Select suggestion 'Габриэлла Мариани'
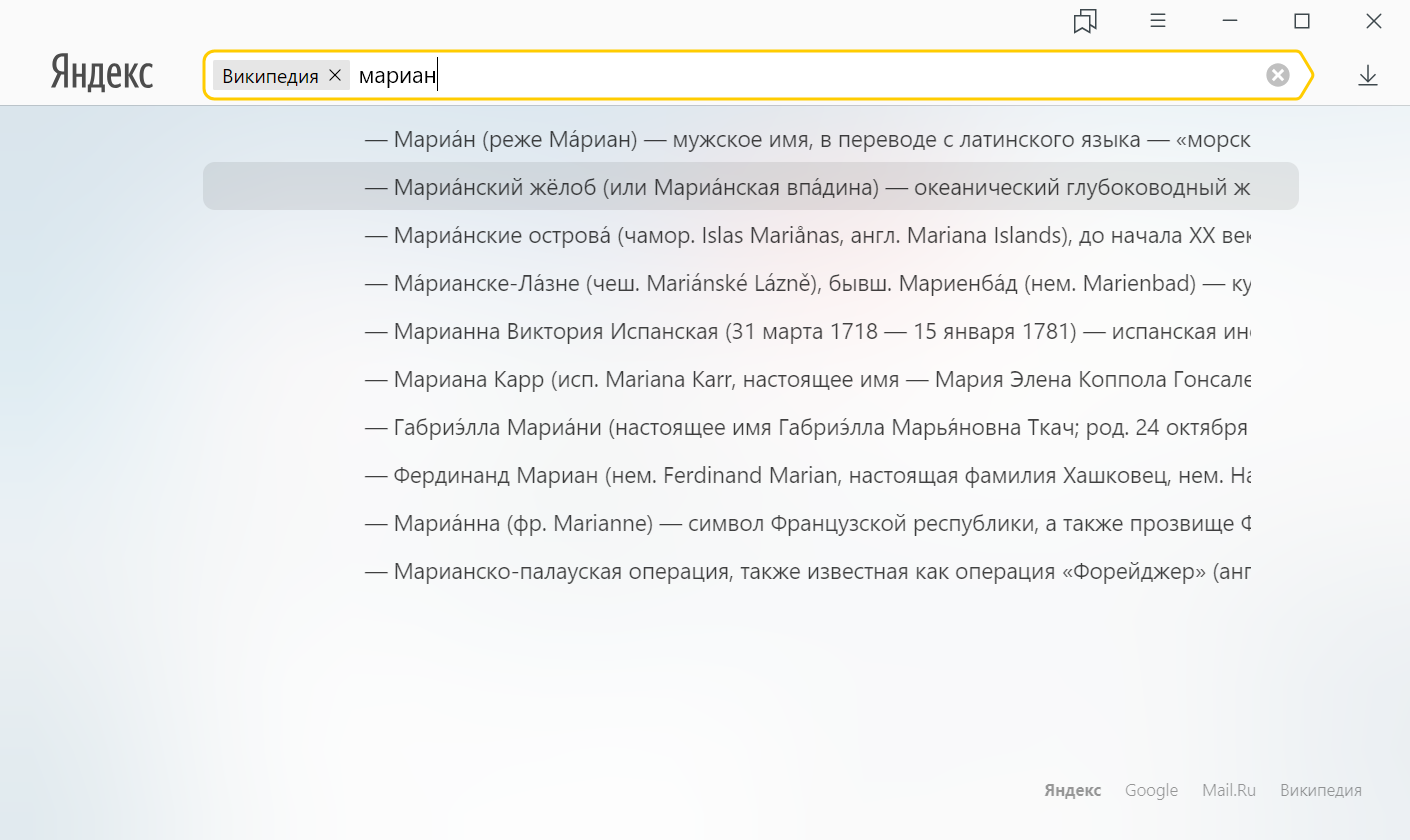 pos(751,427)
